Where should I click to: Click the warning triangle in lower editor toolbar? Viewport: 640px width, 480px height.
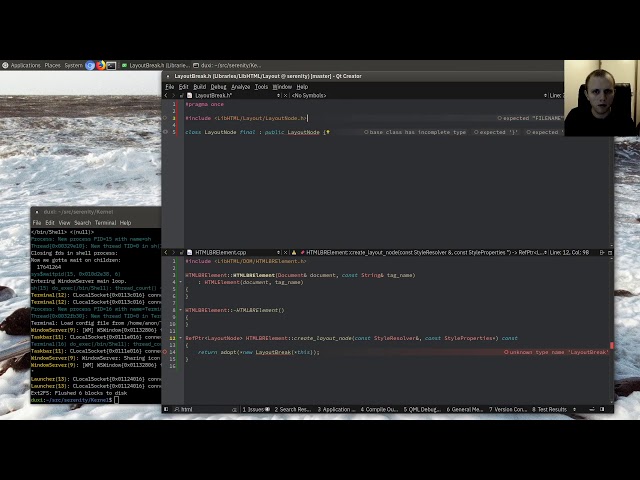pos(294,253)
